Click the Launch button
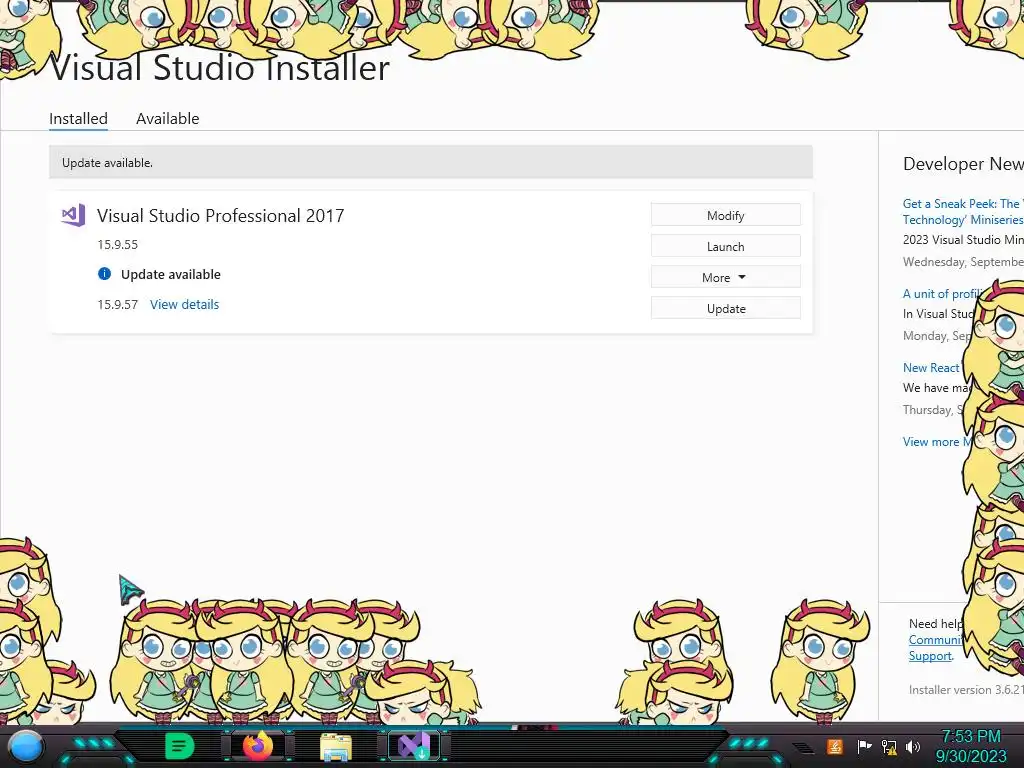This screenshot has height=768, width=1024. (x=726, y=246)
